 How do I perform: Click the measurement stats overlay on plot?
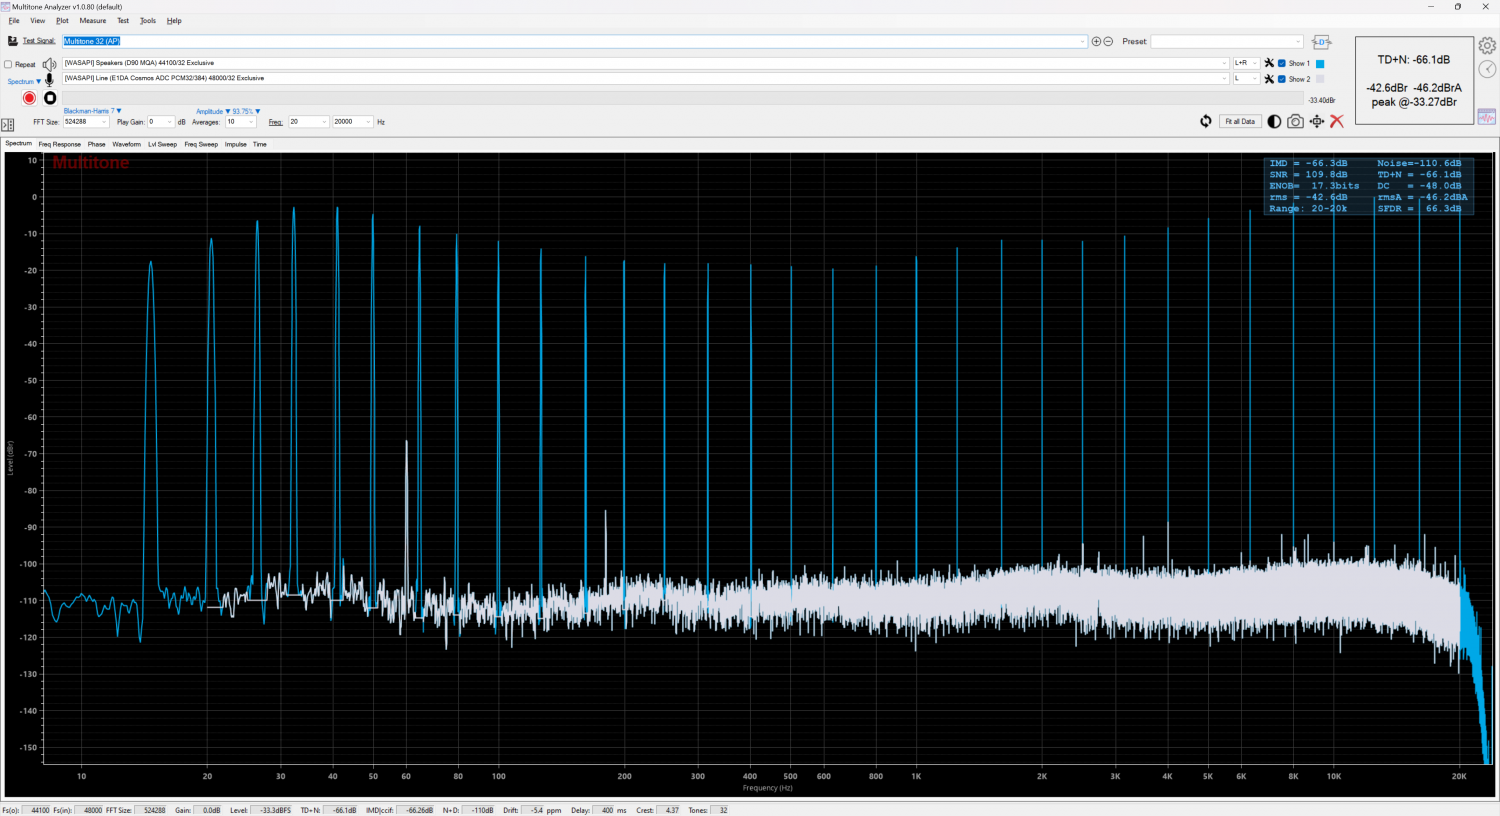point(1368,186)
